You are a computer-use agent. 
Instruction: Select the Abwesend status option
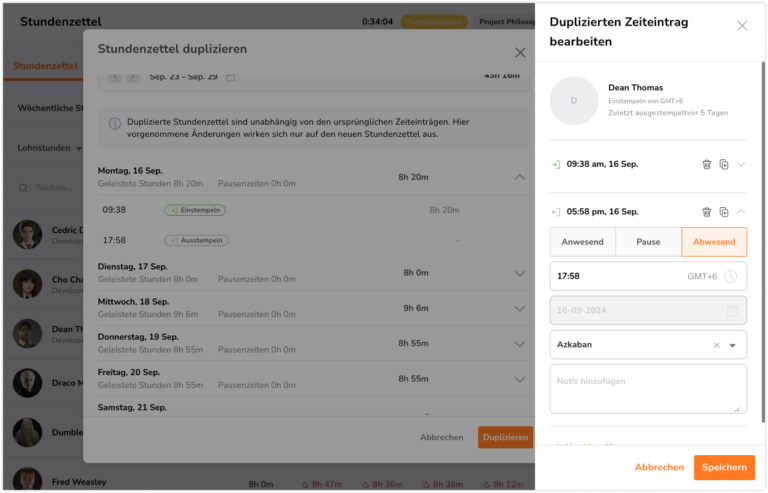coord(714,242)
